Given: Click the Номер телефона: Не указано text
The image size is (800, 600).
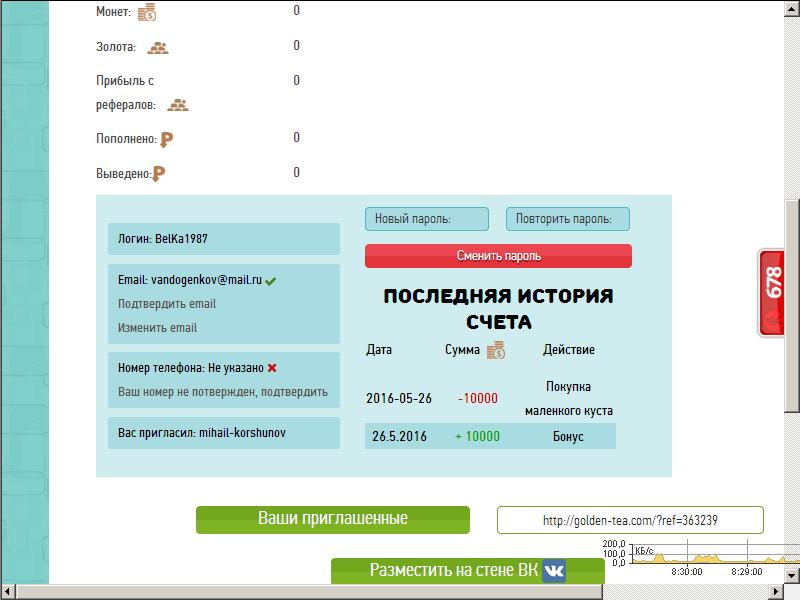Looking at the screenshot, I should click(x=191, y=368).
